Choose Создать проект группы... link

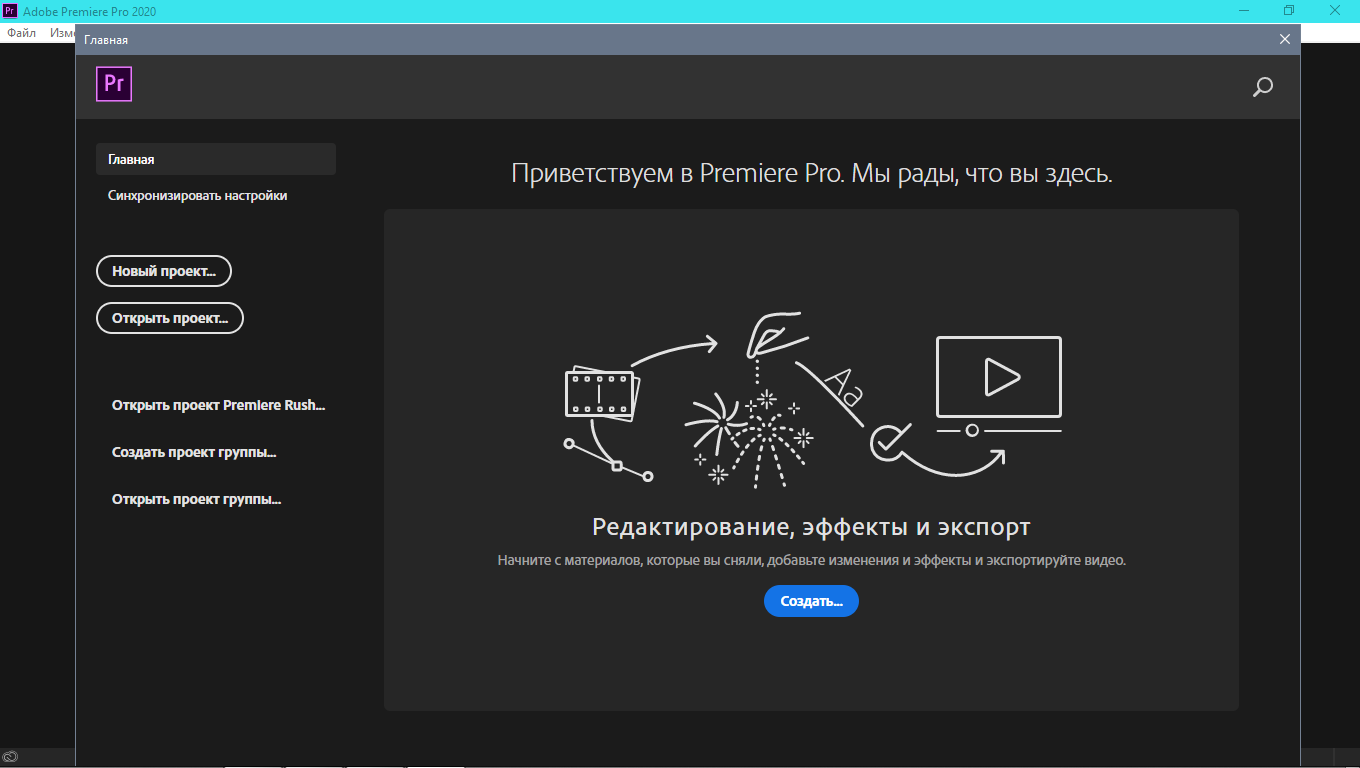pos(194,453)
